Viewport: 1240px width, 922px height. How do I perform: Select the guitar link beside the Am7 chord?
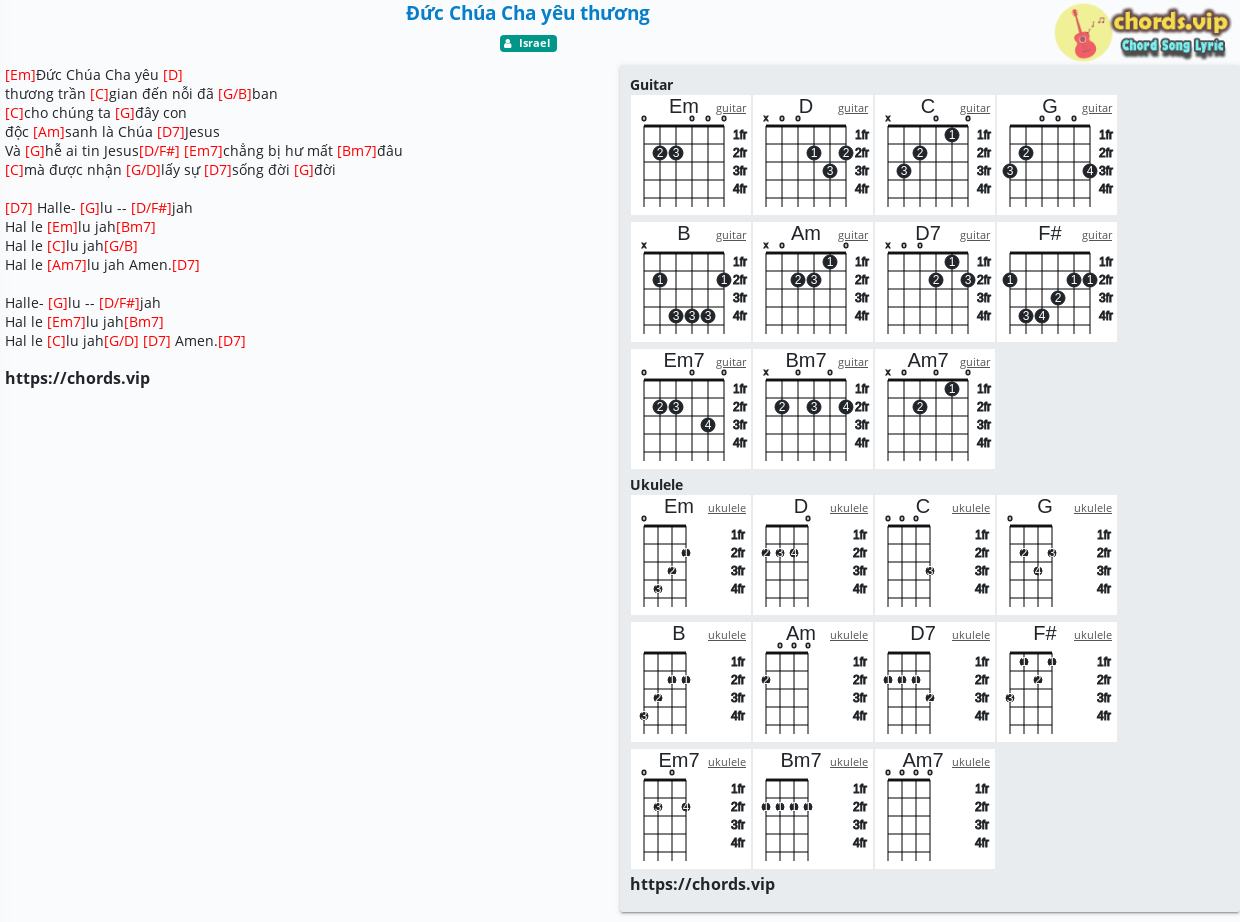(x=975, y=362)
